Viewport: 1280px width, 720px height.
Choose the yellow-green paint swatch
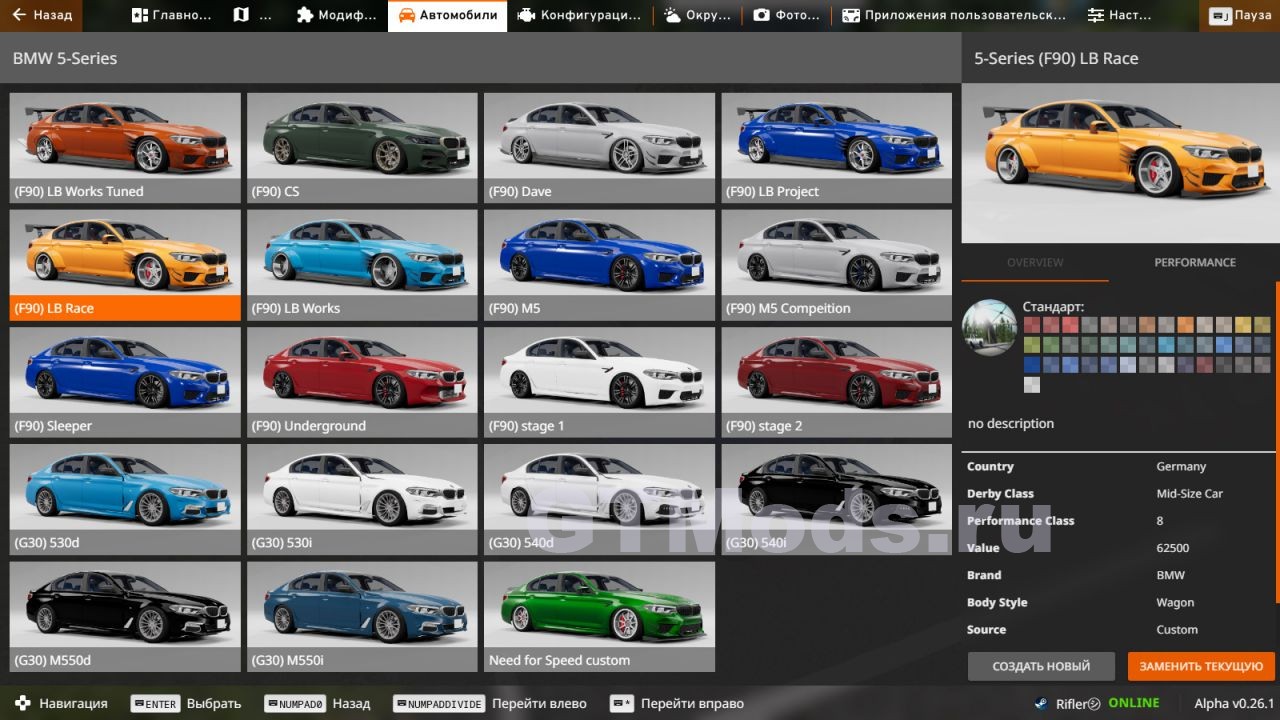pyautogui.click(x=1032, y=345)
